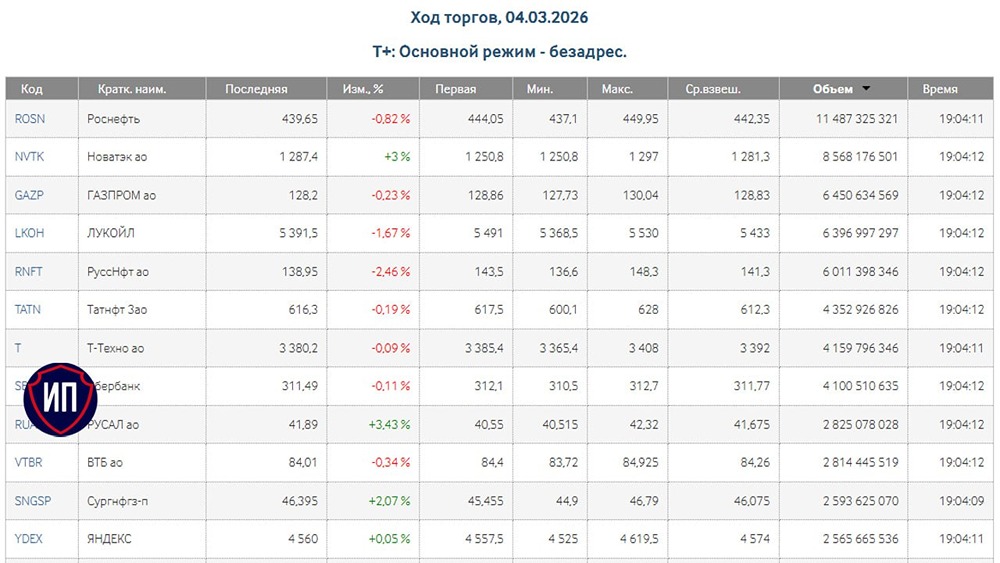Open the ROSN ticker link
The height and width of the screenshot is (563, 1000).
(x=30, y=119)
